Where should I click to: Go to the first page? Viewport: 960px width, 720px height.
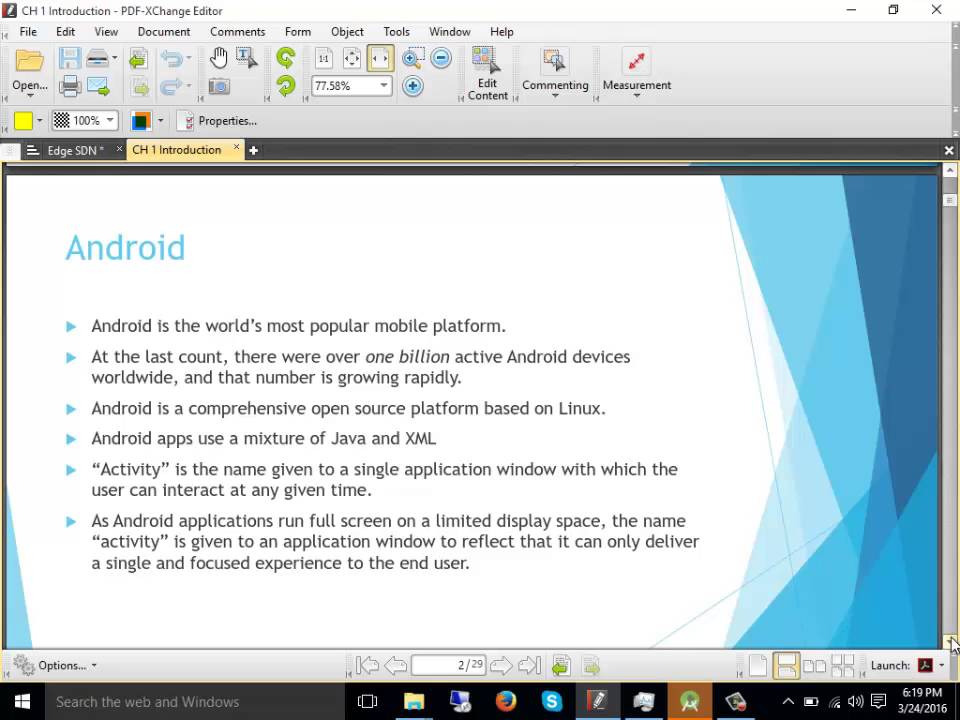point(367,666)
